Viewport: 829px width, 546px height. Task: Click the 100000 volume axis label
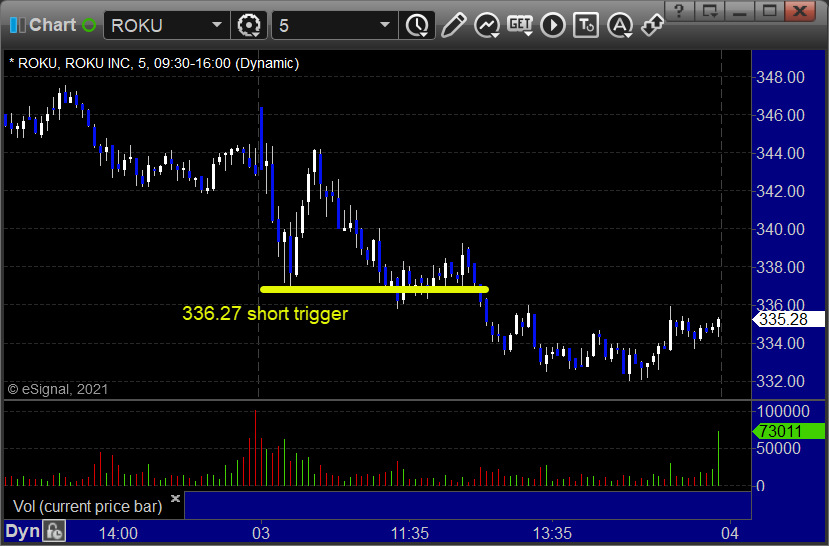click(x=783, y=411)
